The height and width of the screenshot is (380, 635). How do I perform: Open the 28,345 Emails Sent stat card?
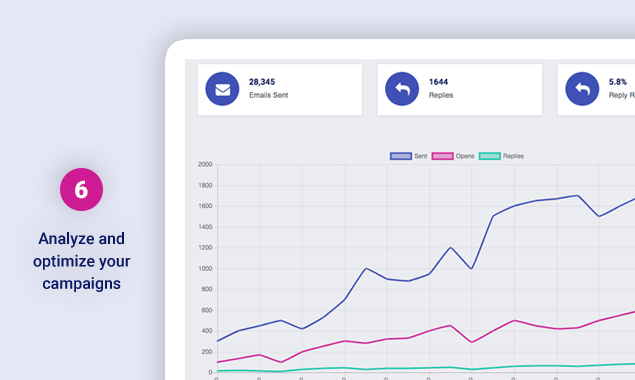280,90
